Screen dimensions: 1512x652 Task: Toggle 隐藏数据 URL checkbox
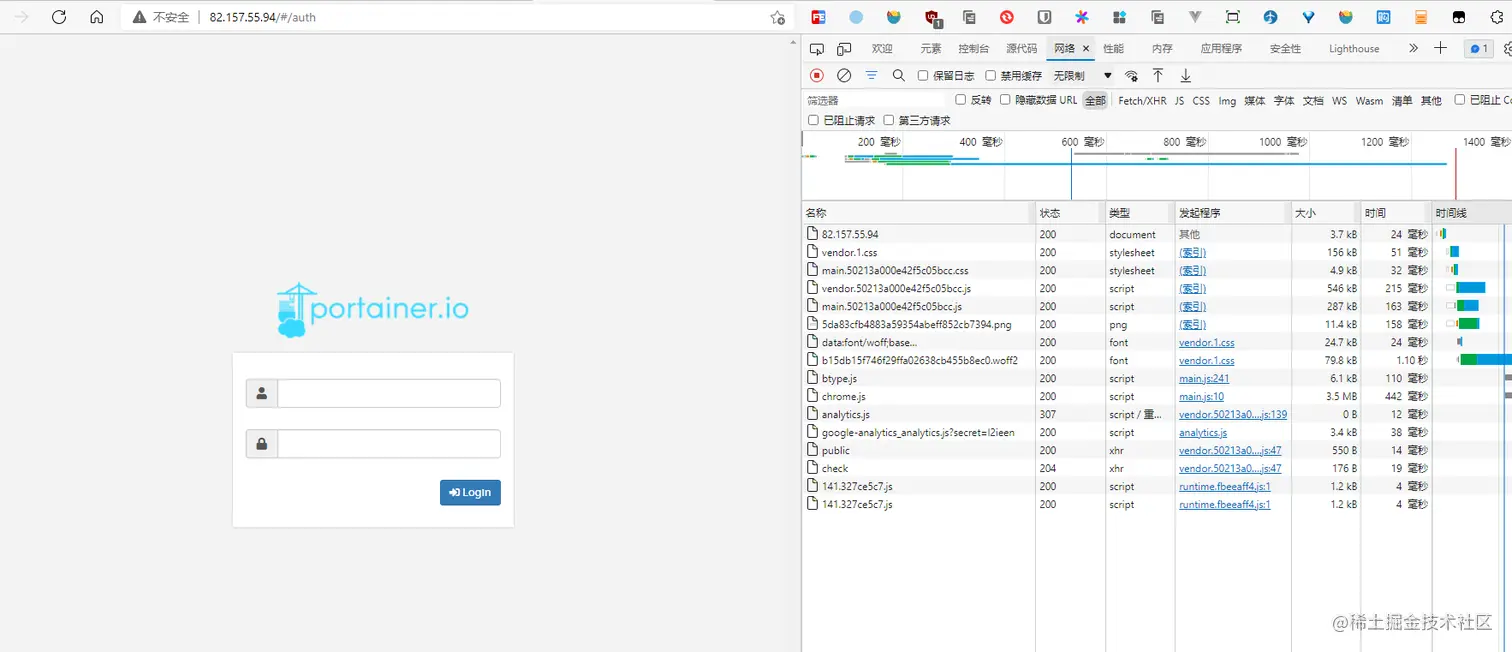1005,100
